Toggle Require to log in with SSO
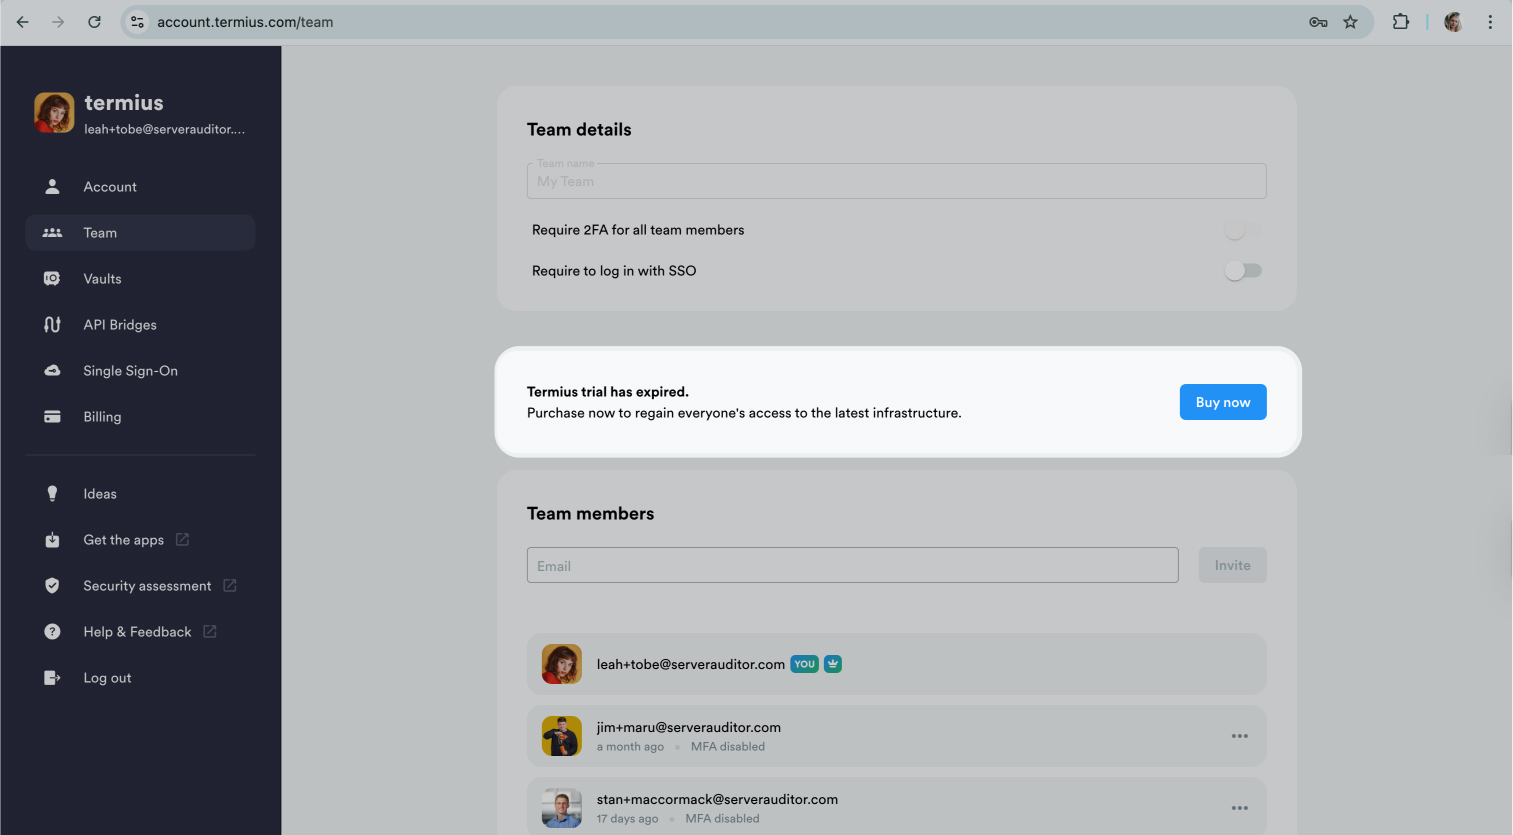Screen dimensions: 1513x835 coord(1243,271)
